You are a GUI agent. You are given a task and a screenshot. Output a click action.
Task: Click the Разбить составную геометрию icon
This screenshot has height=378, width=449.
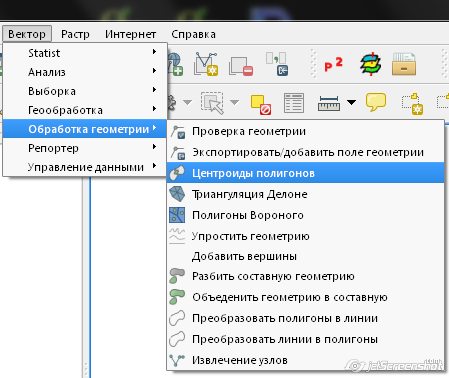177,276
